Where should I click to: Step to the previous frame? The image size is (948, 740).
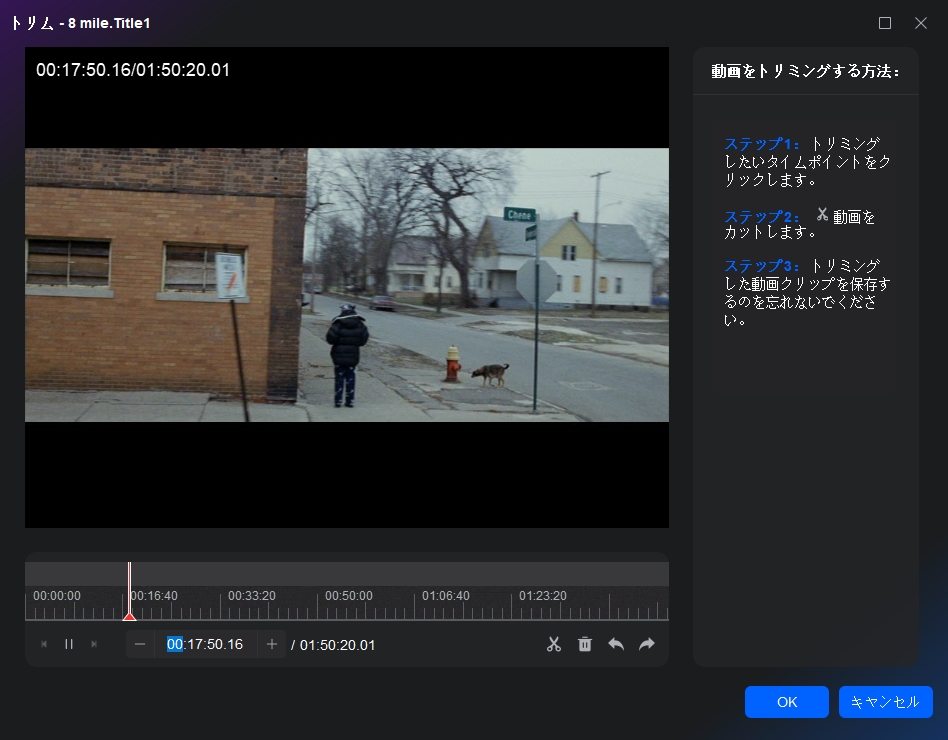click(x=44, y=644)
